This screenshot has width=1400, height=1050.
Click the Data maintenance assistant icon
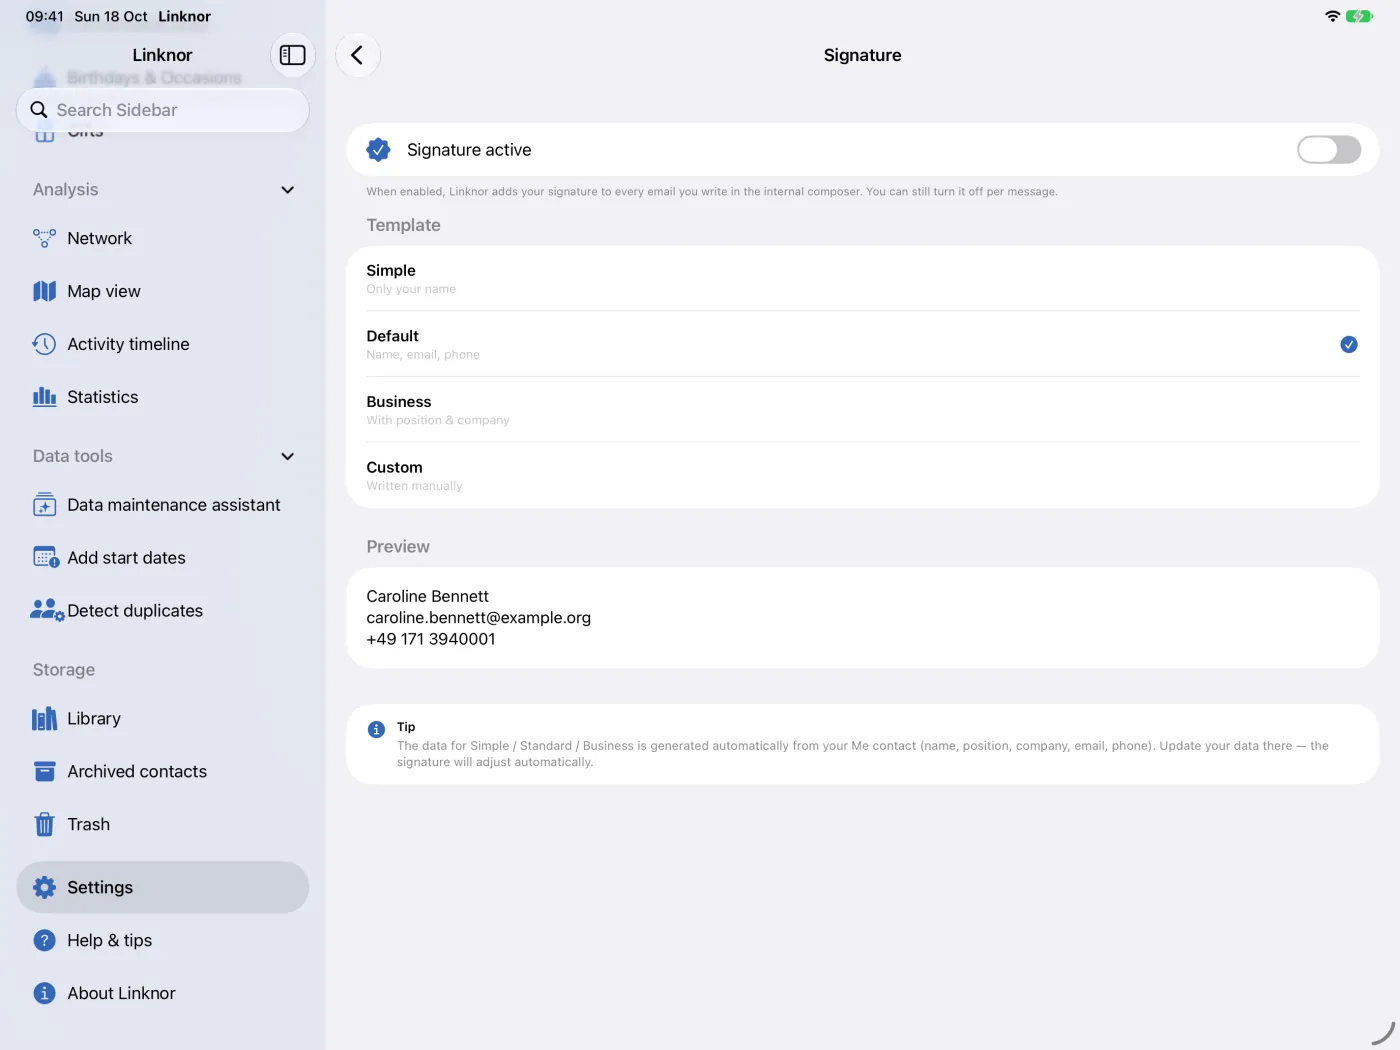tap(44, 505)
